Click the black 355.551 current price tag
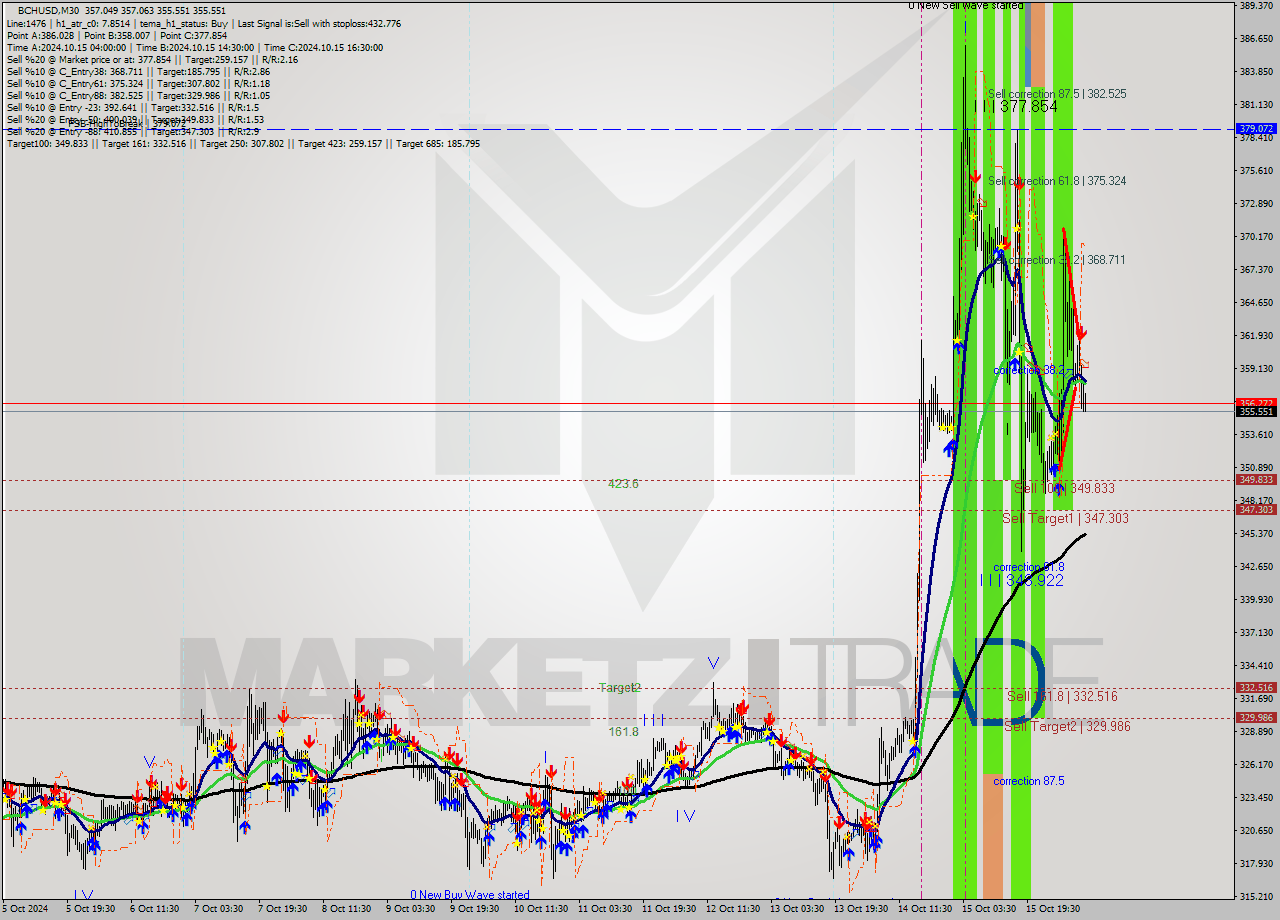This screenshot has height=920, width=1280. [x=1256, y=411]
